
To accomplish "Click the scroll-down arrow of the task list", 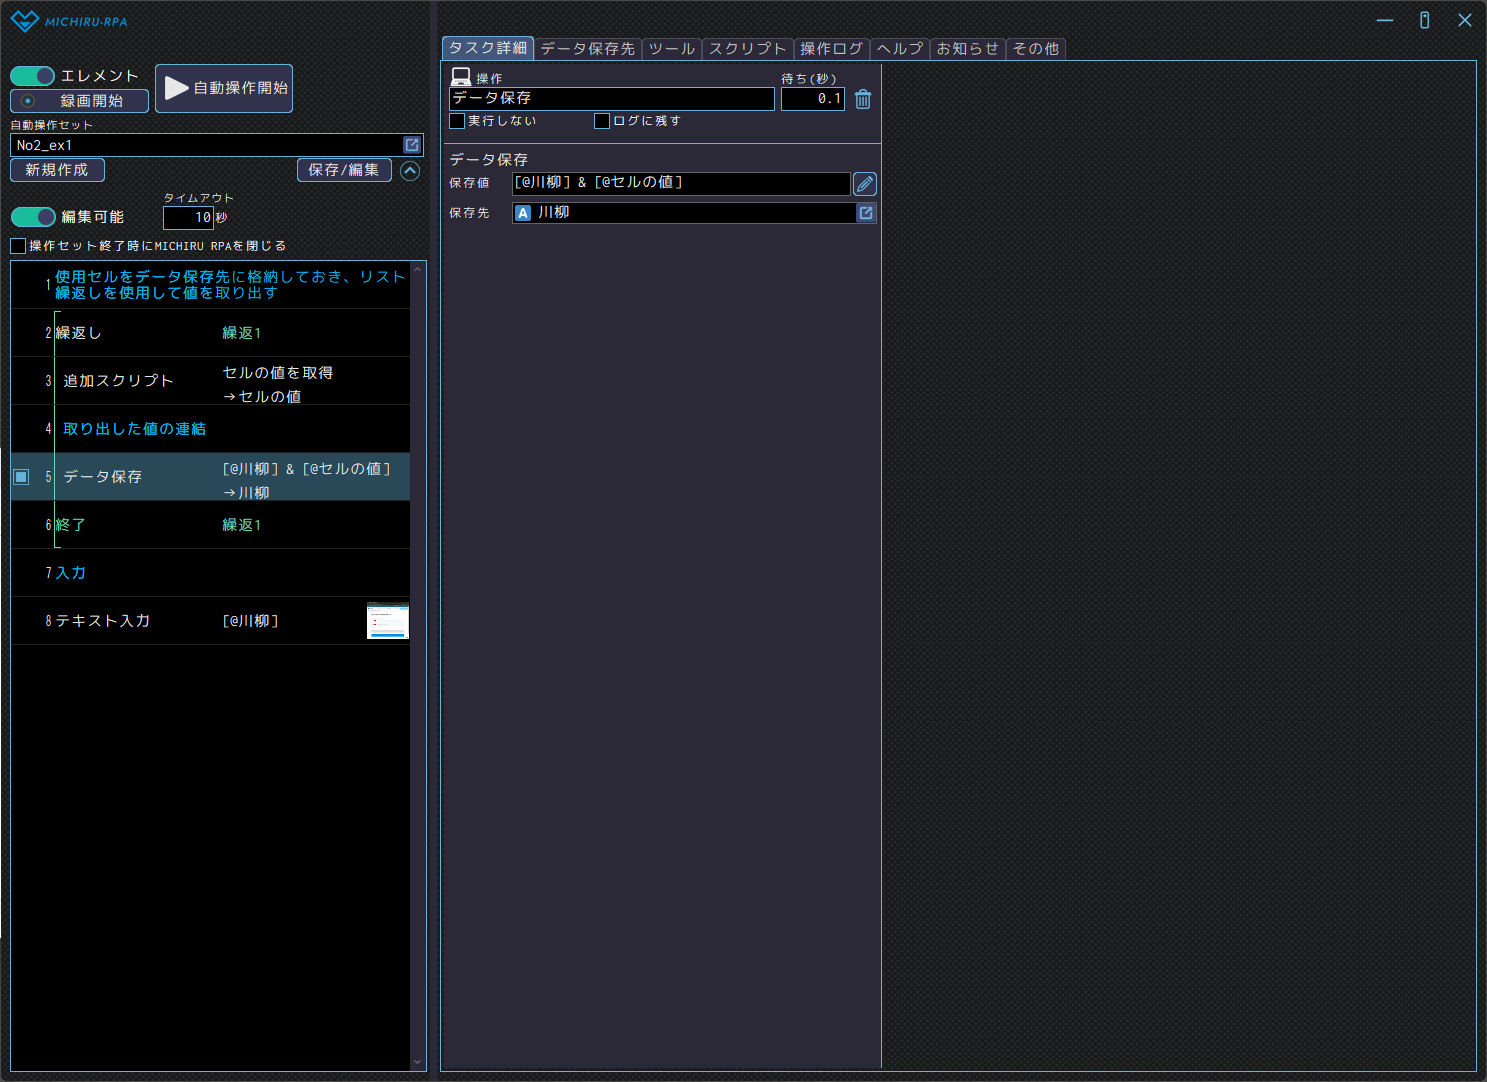I will pos(418,1063).
